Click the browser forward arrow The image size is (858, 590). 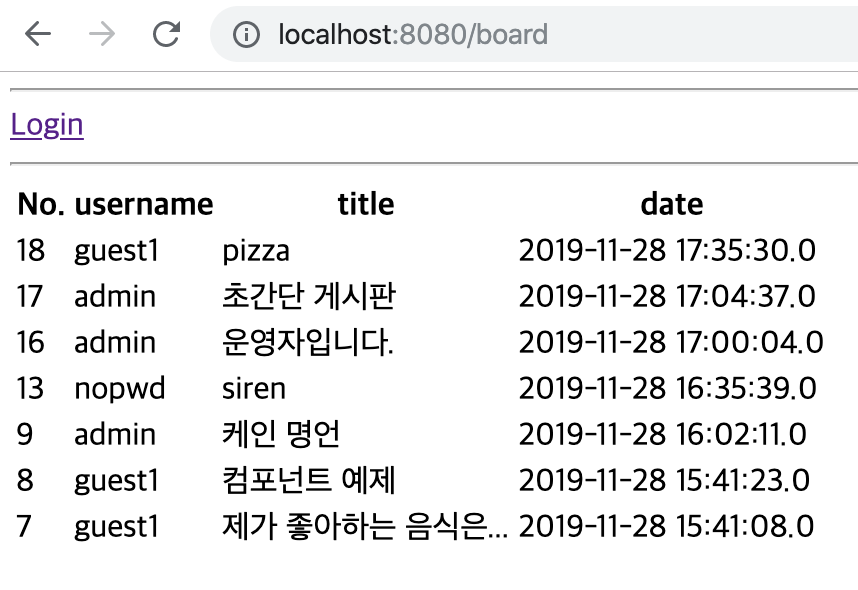pos(101,35)
